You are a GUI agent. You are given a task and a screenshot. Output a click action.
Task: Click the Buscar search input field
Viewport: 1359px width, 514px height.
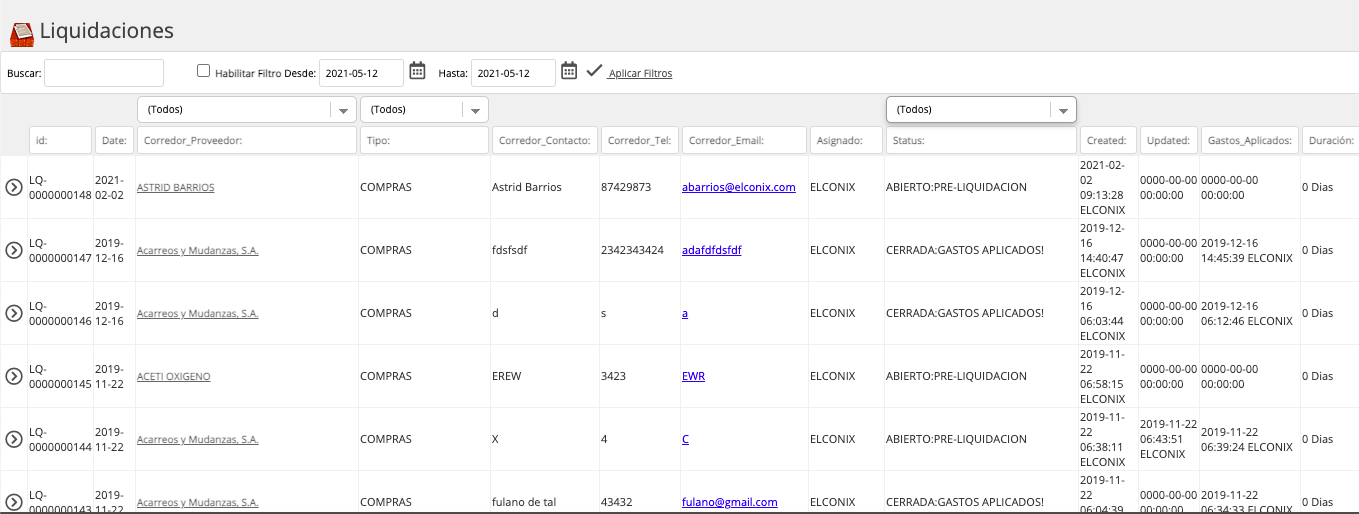pyautogui.click(x=104, y=73)
